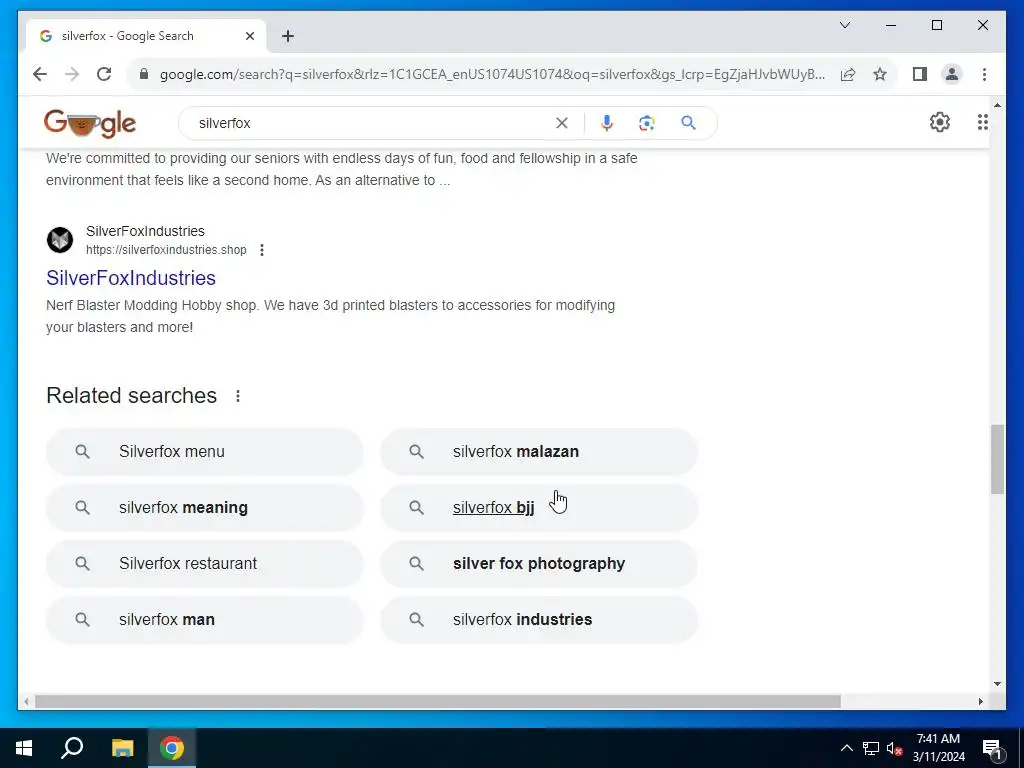
Task: Search related: silverfox industries
Action: click(539, 620)
